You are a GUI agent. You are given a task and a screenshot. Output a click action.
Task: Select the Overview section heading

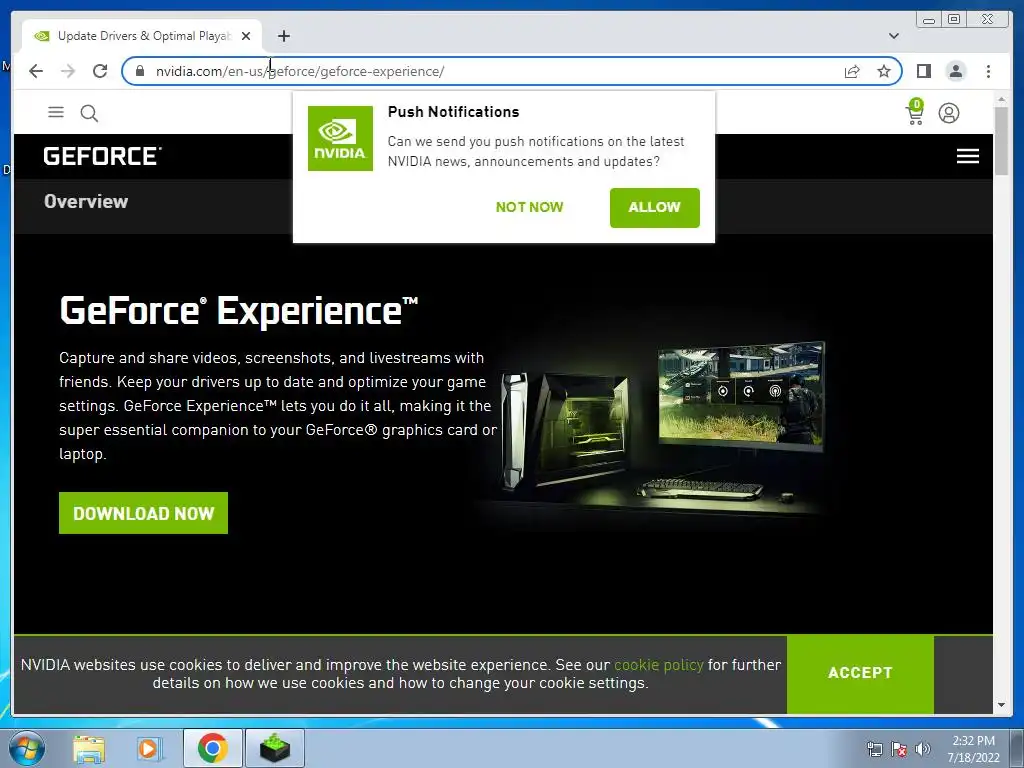pos(86,201)
